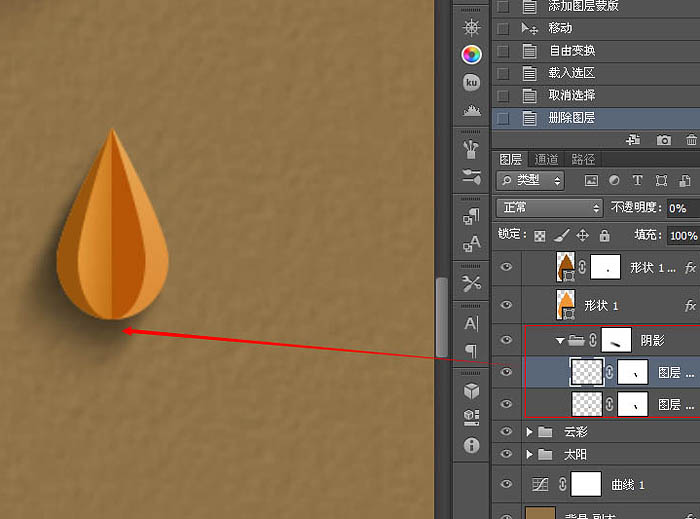Filter layers by pixel layer icon
This screenshot has height=519, width=700.
tap(591, 180)
